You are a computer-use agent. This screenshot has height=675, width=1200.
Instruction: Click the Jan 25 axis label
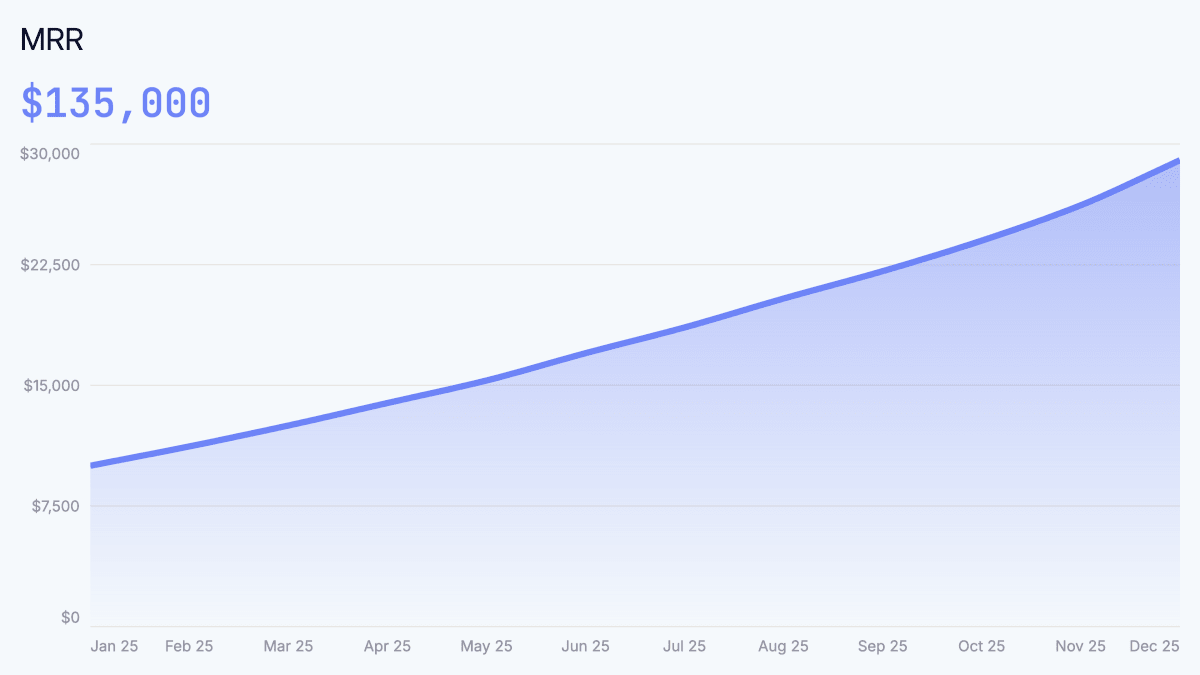(x=114, y=646)
